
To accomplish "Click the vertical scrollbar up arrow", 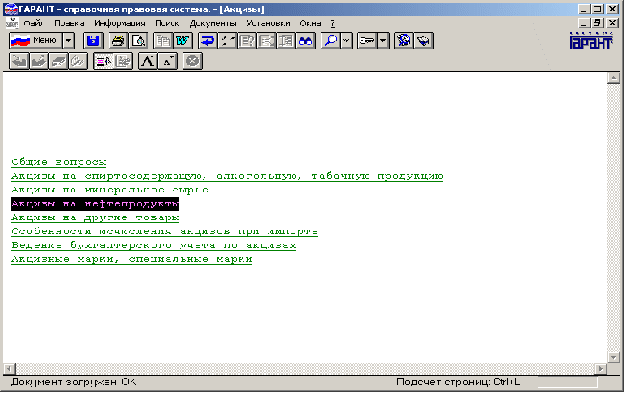I will point(613,78).
